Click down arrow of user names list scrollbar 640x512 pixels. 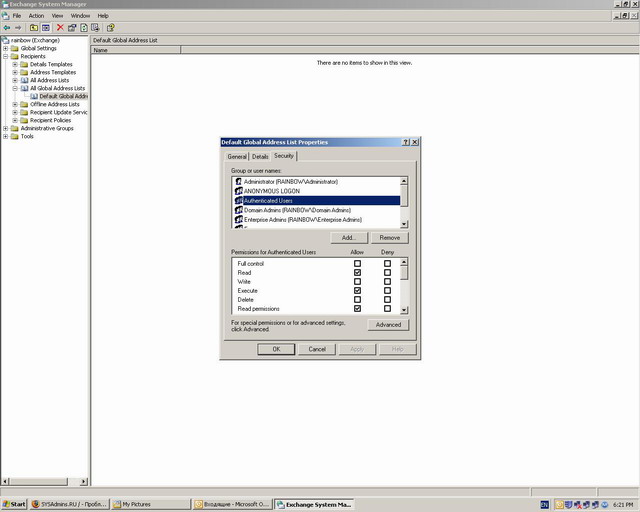coord(404,224)
